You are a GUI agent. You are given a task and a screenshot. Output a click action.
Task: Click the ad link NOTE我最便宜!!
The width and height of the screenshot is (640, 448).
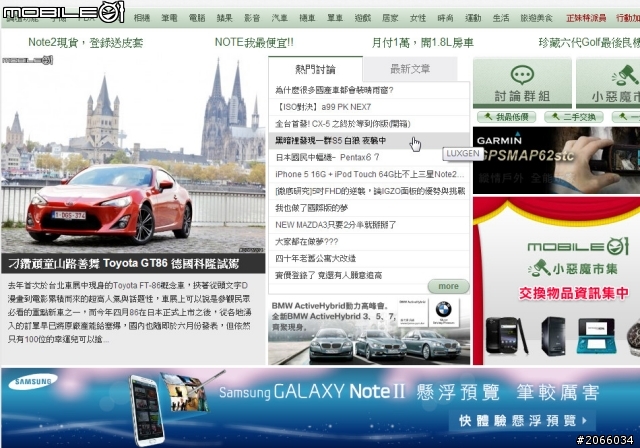[254, 42]
